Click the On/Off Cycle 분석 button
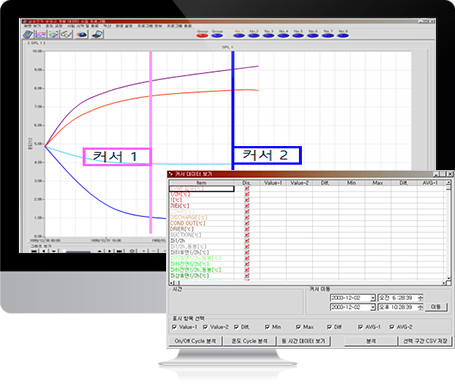 point(195,341)
